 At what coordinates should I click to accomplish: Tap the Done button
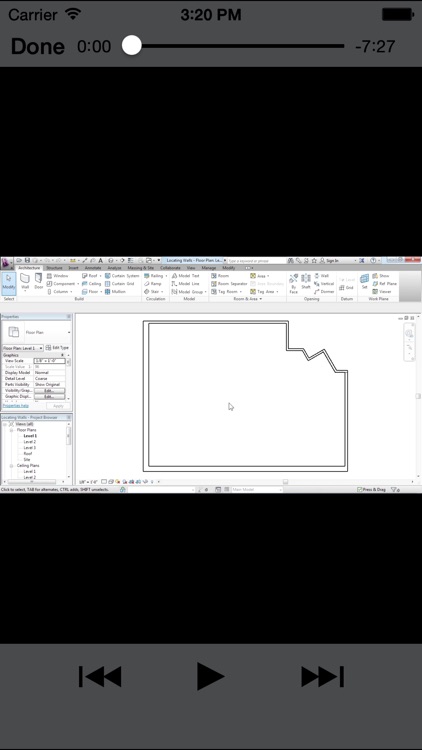(x=37, y=46)
